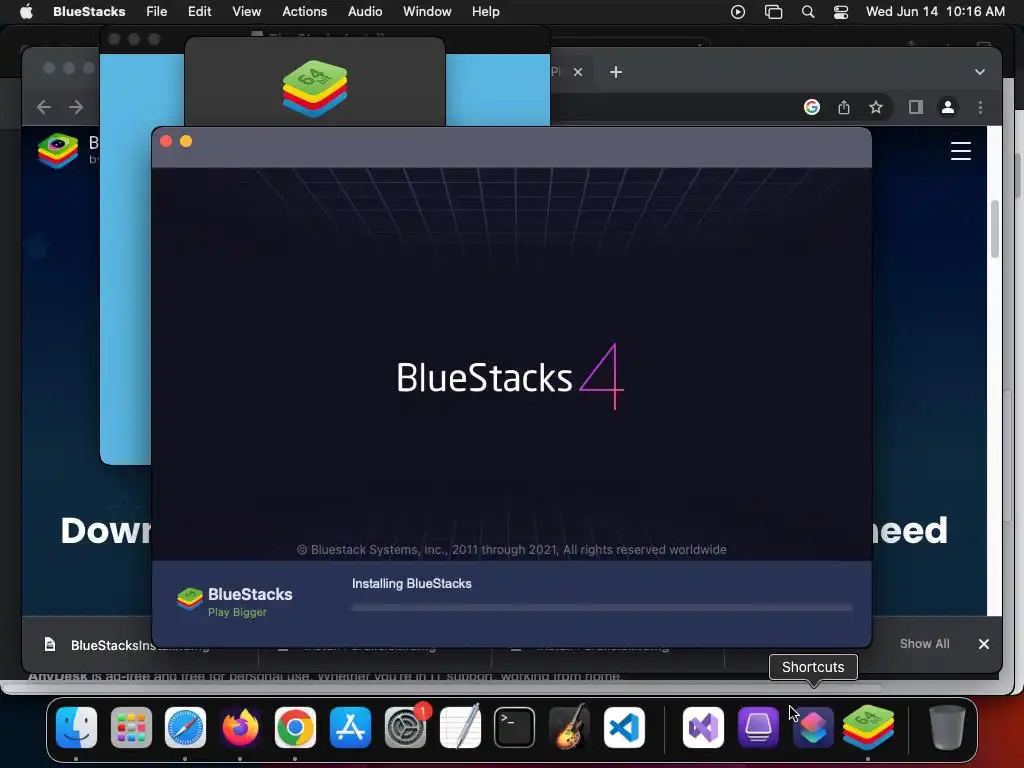This screenshot has height=768, width=1024.
Task: Minimize the BlueStacks installer window
Action: click(x=186, y=141)
